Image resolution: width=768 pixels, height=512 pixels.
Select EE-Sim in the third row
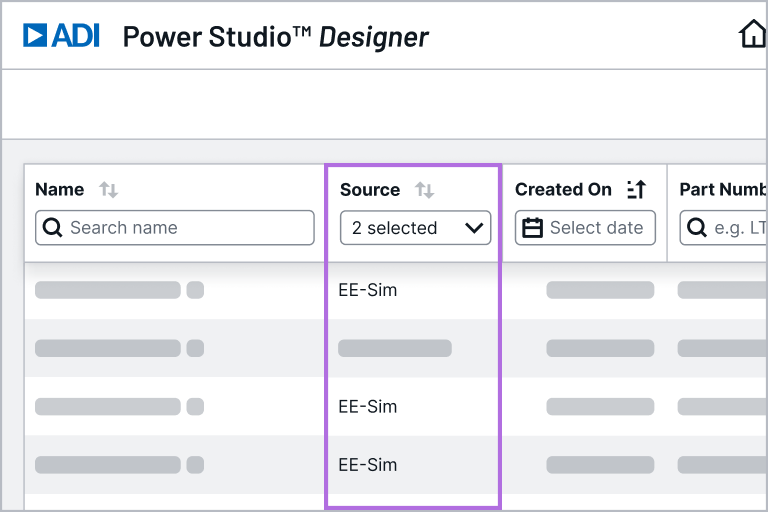368,407
